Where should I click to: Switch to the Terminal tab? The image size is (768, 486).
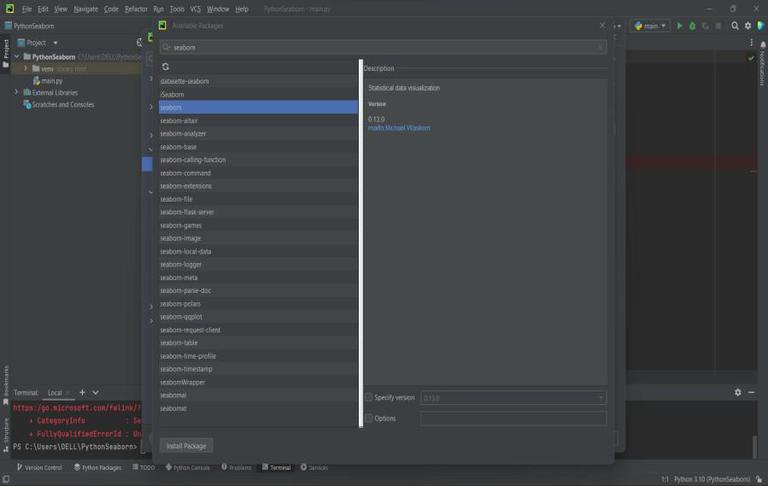tap(276, 467)
